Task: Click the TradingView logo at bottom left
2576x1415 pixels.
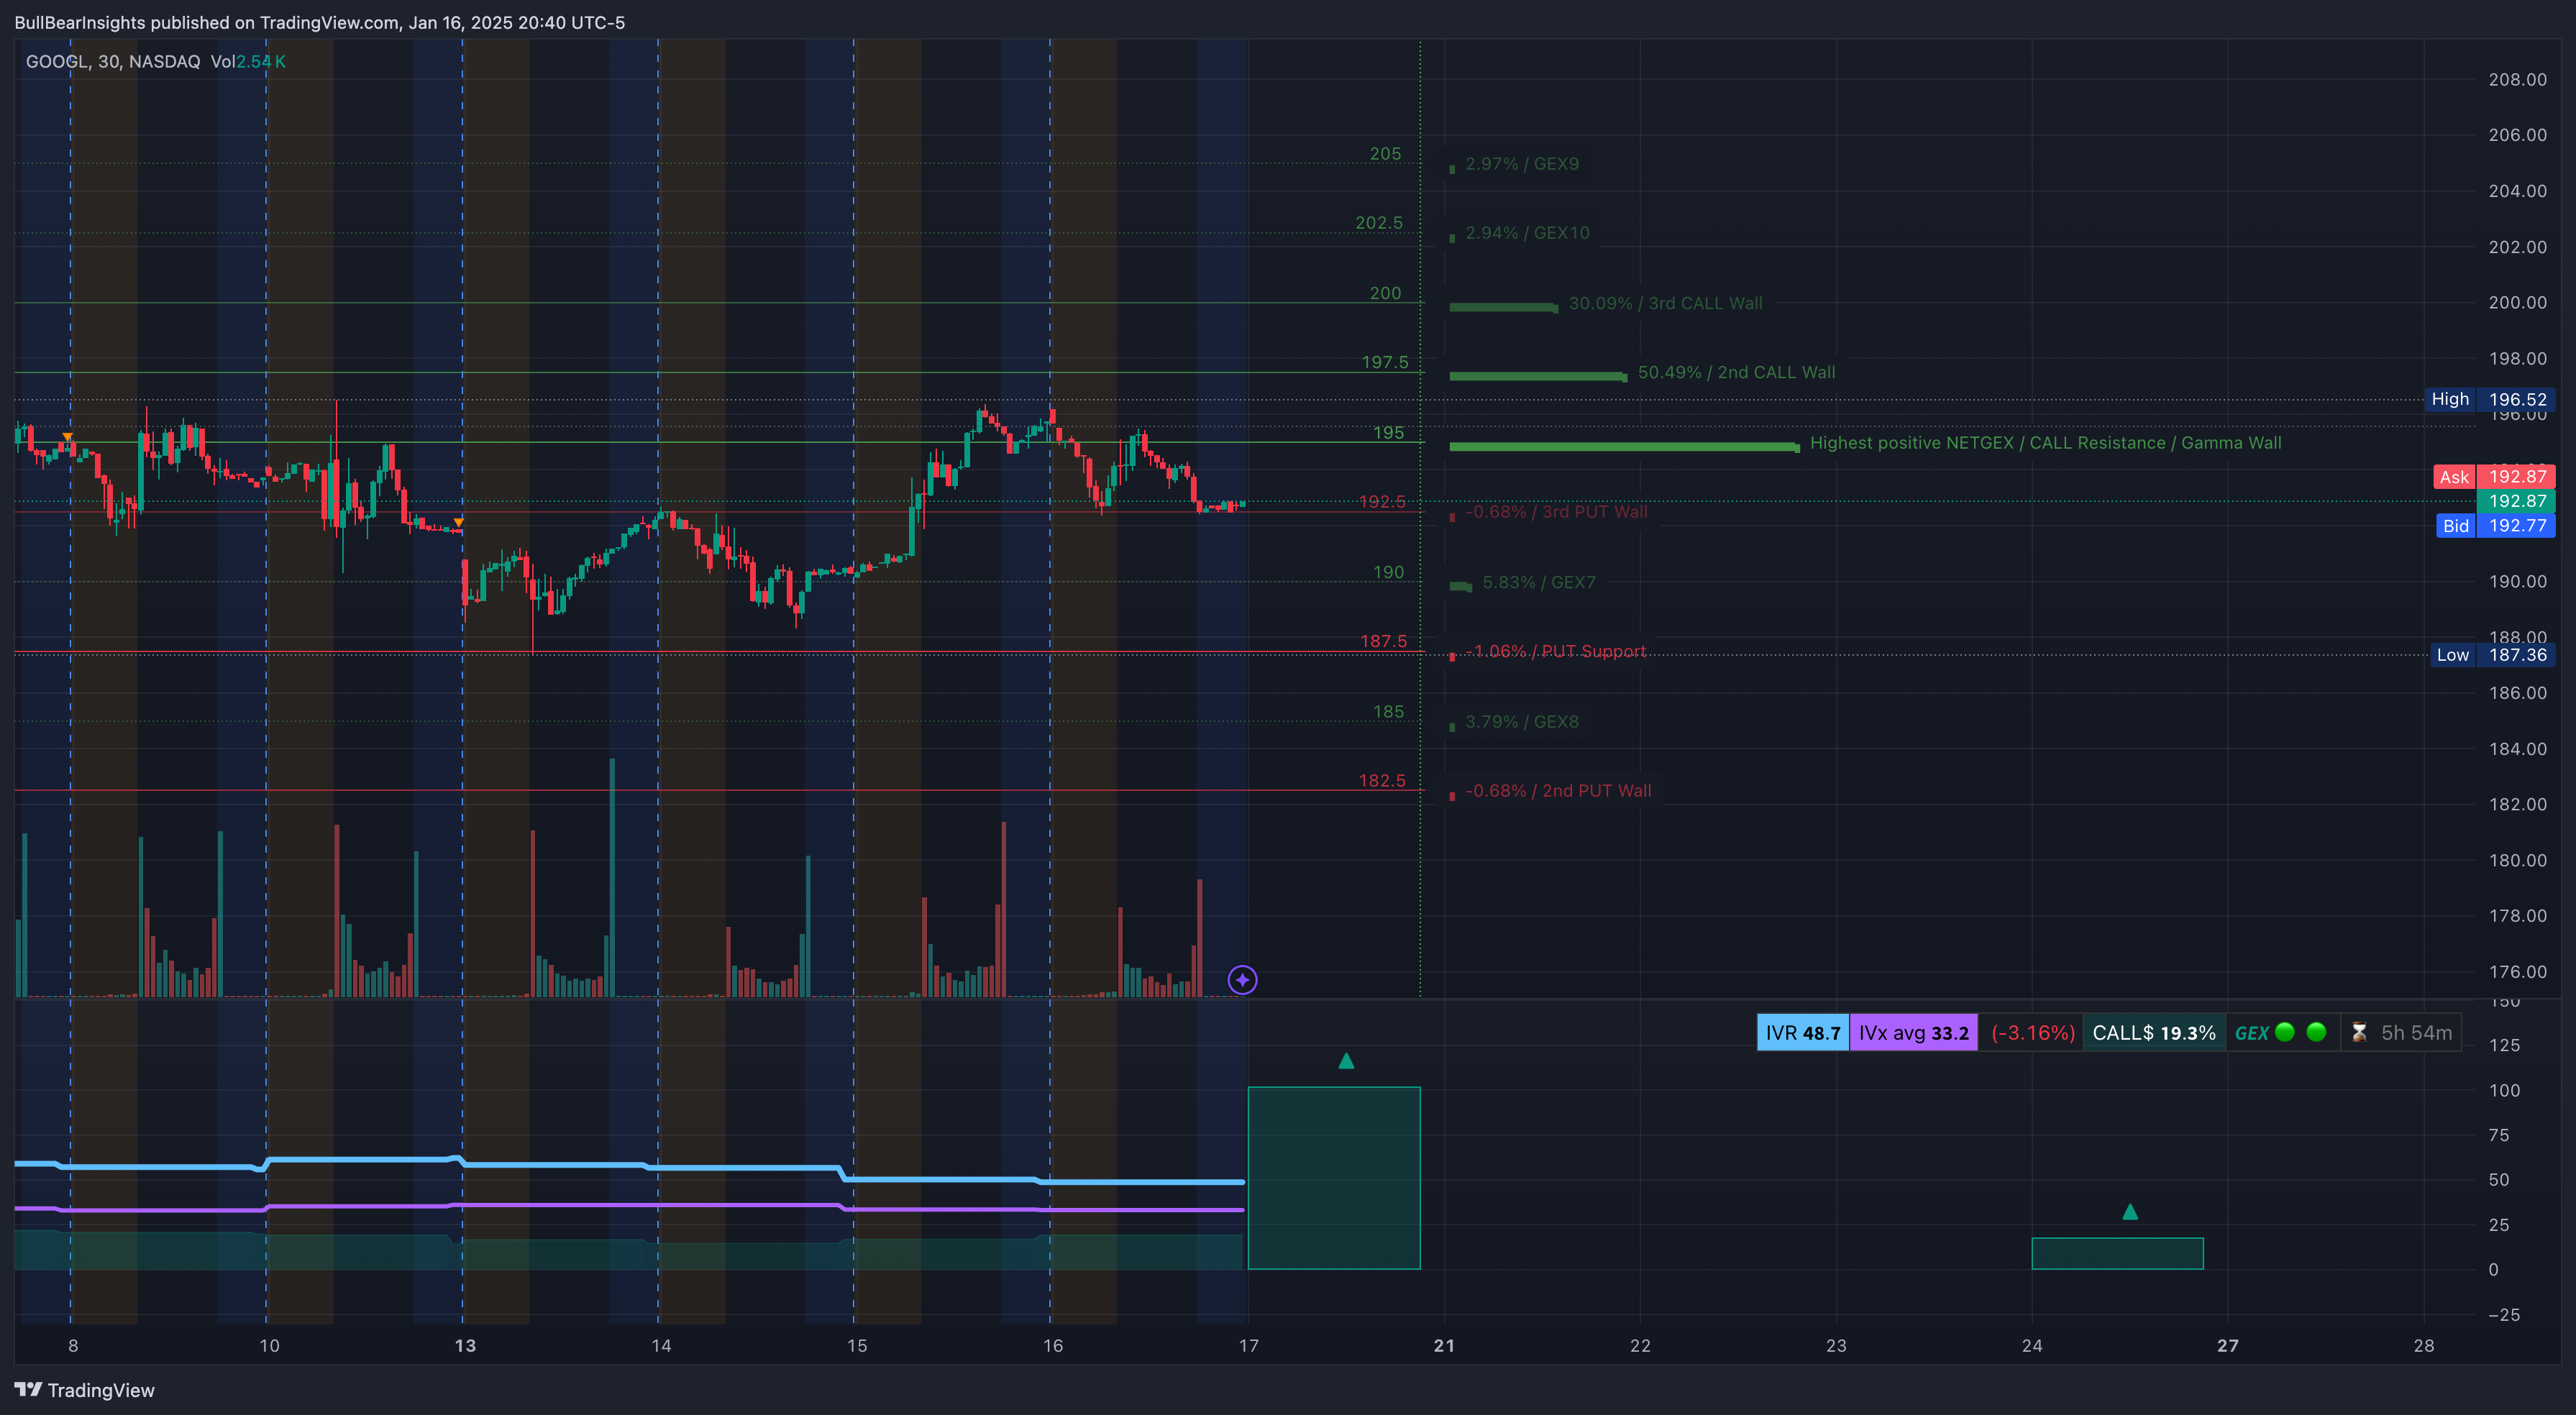Action: point(85,1390)
